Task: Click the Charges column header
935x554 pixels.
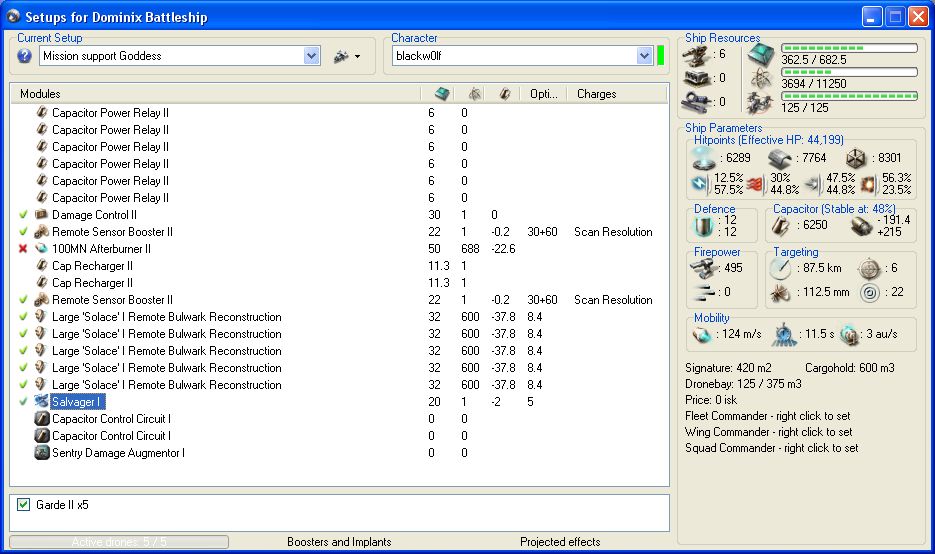Action: 597,94
